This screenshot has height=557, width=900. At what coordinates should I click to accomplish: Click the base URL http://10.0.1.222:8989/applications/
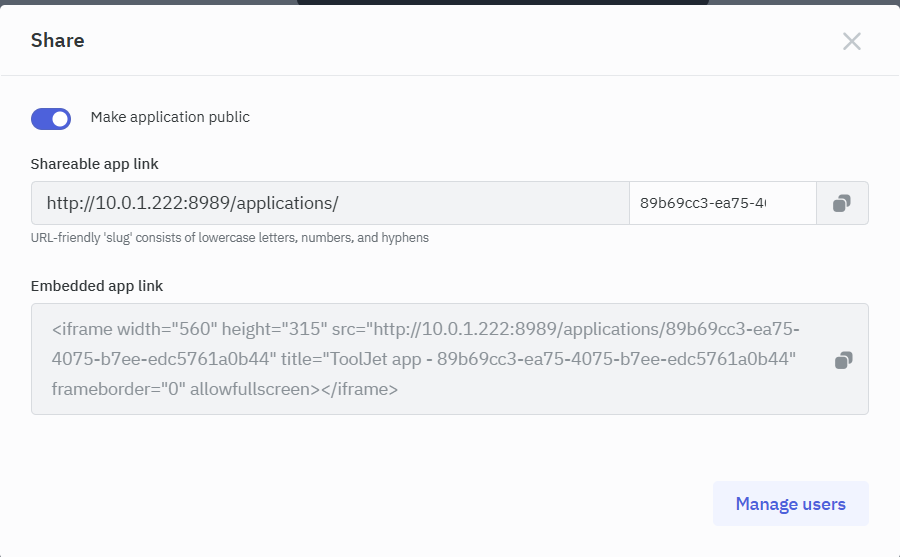(192, 203)
